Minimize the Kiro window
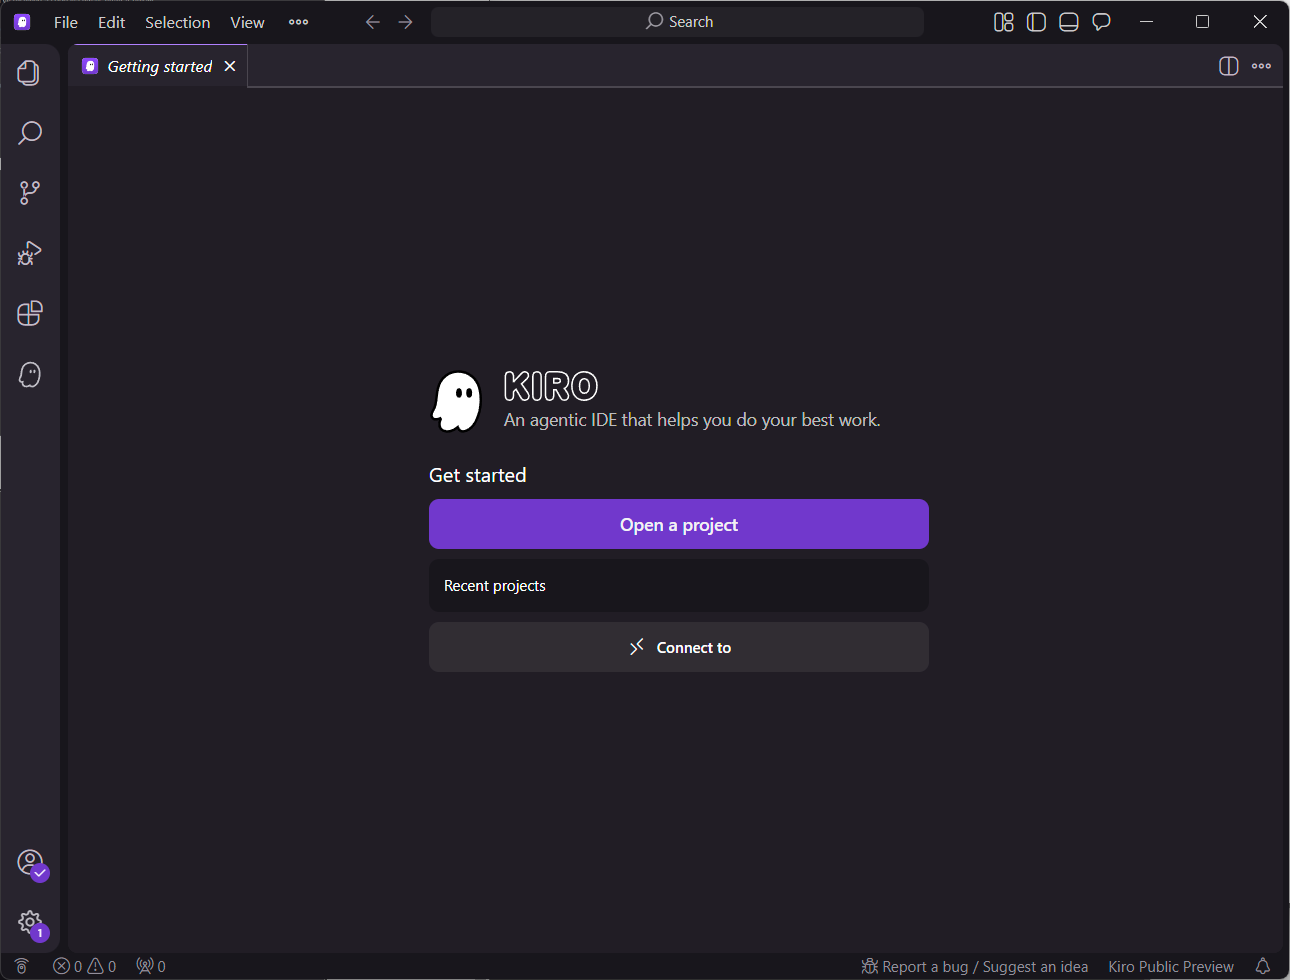 pos(1146,22)
